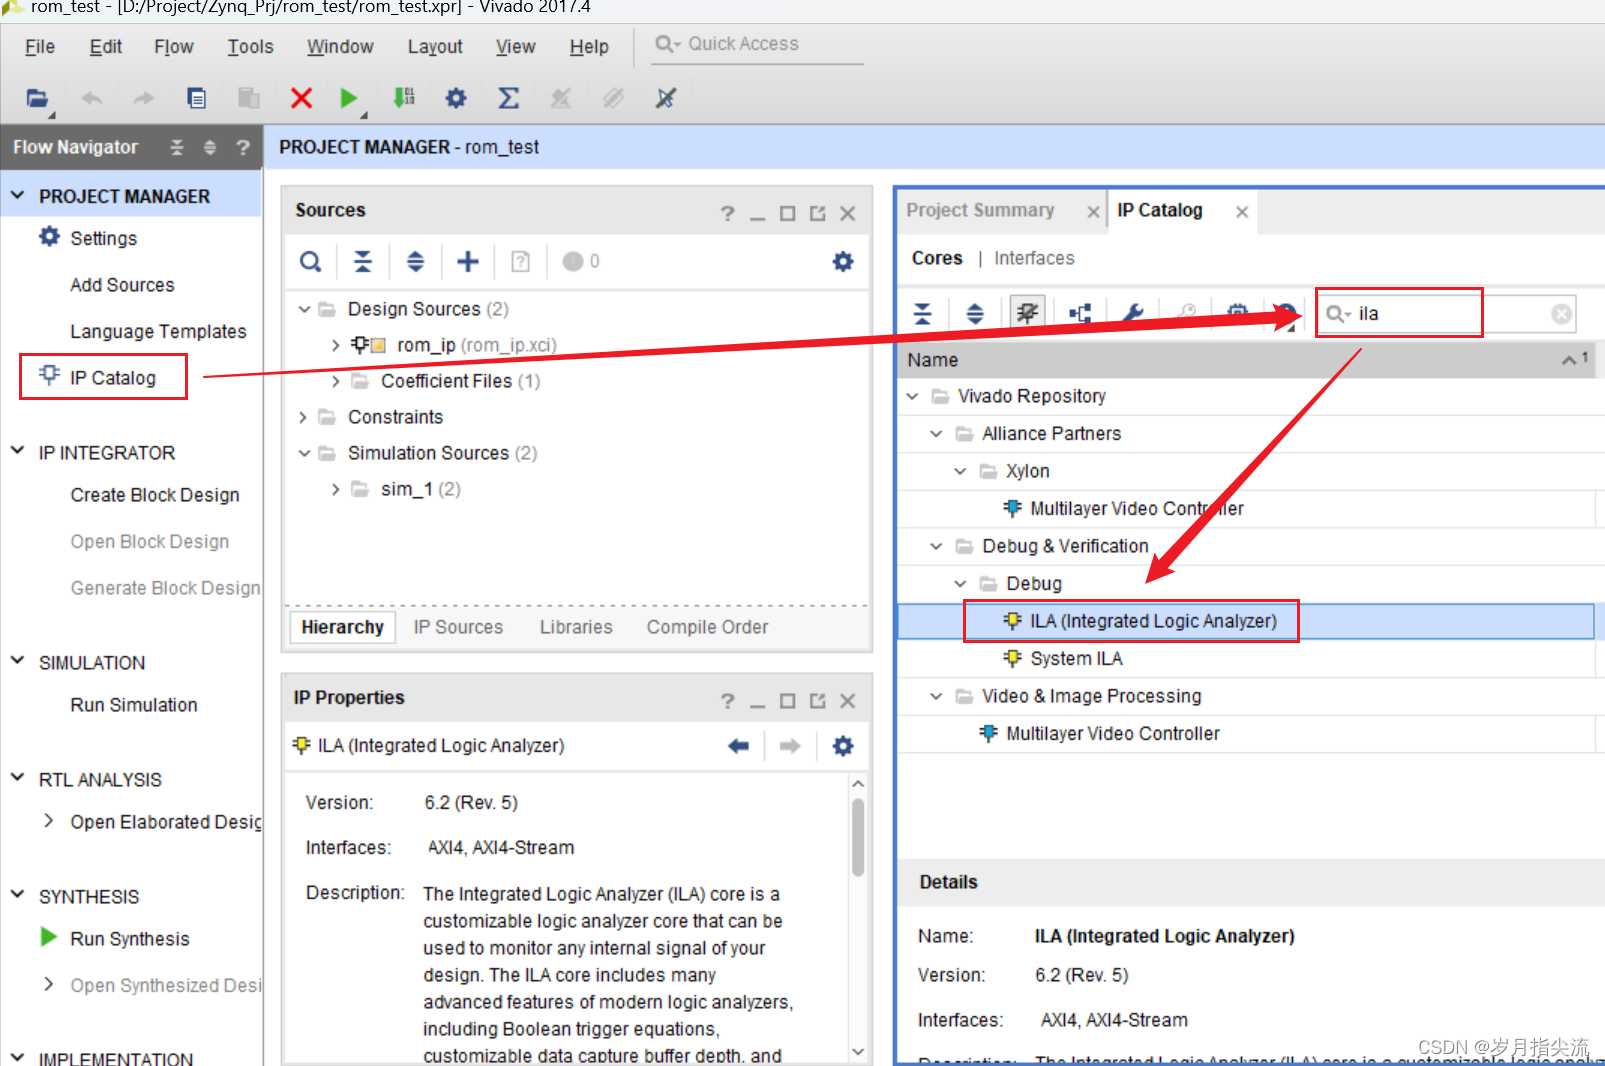The image size is (1605, 1066).
Task: Open the Tools menu
Action: pyautogui.click(x=250, y=47)
